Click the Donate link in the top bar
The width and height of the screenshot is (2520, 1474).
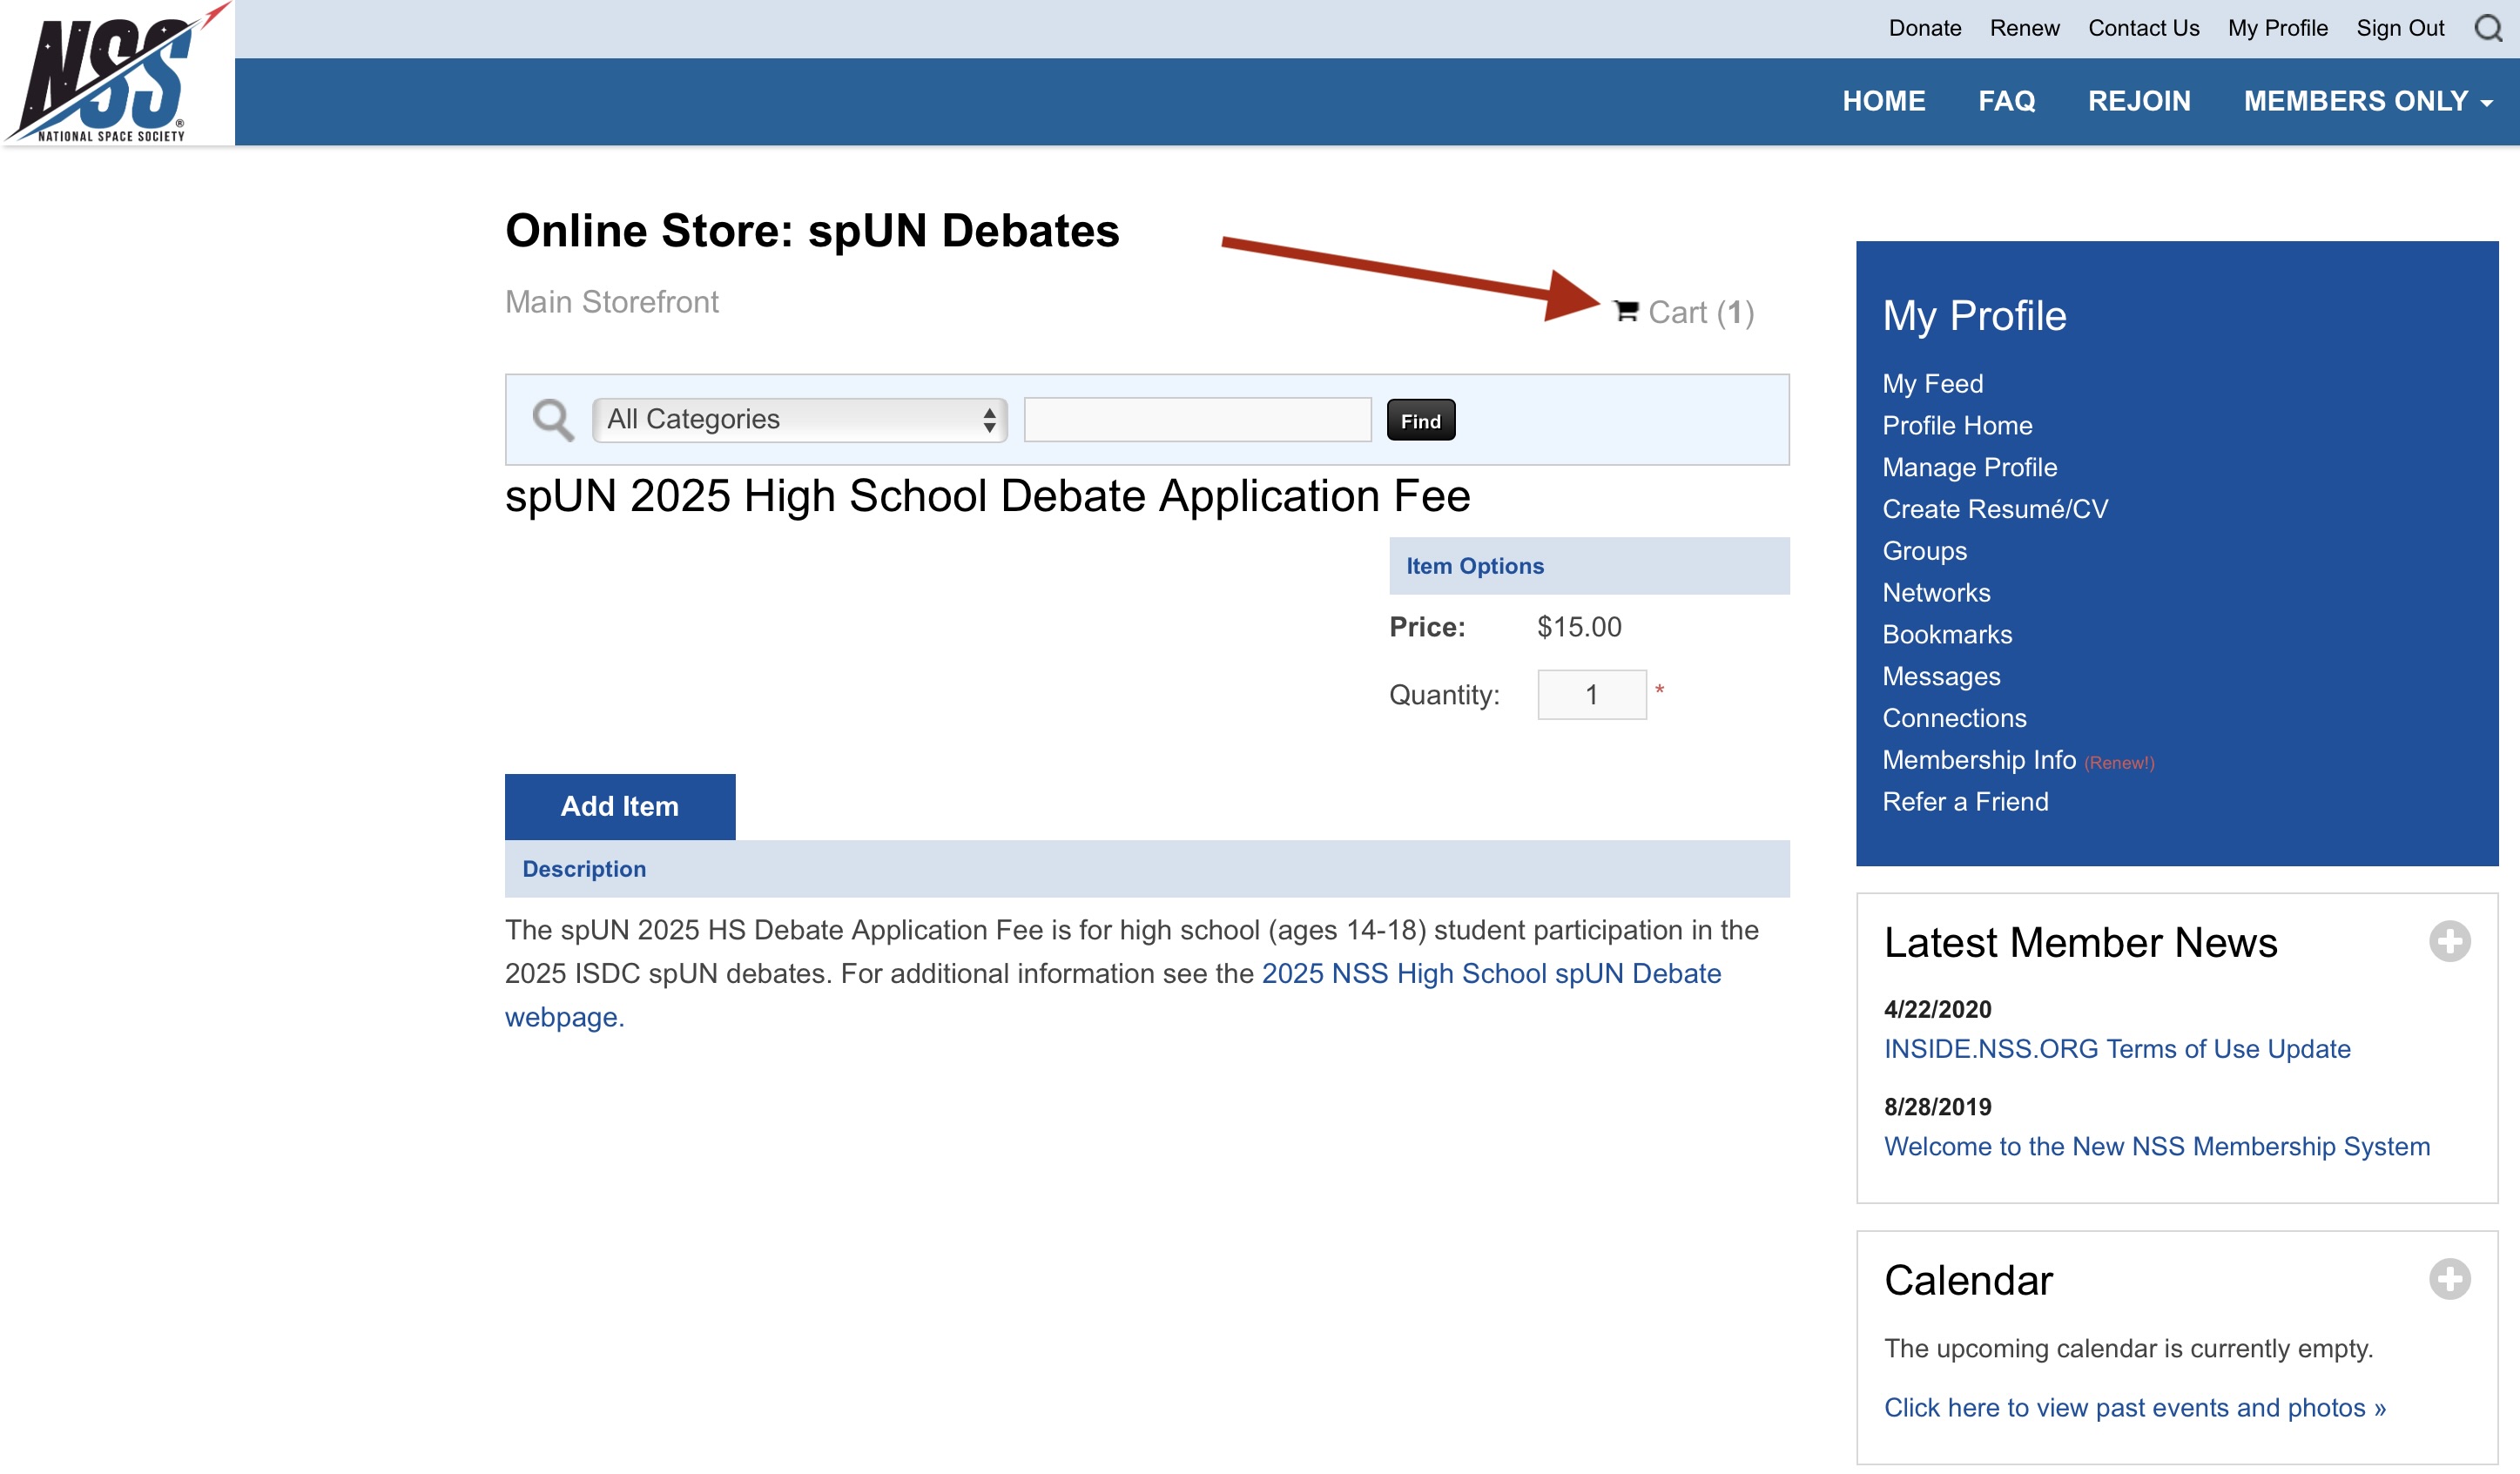tap(1924, 28)
